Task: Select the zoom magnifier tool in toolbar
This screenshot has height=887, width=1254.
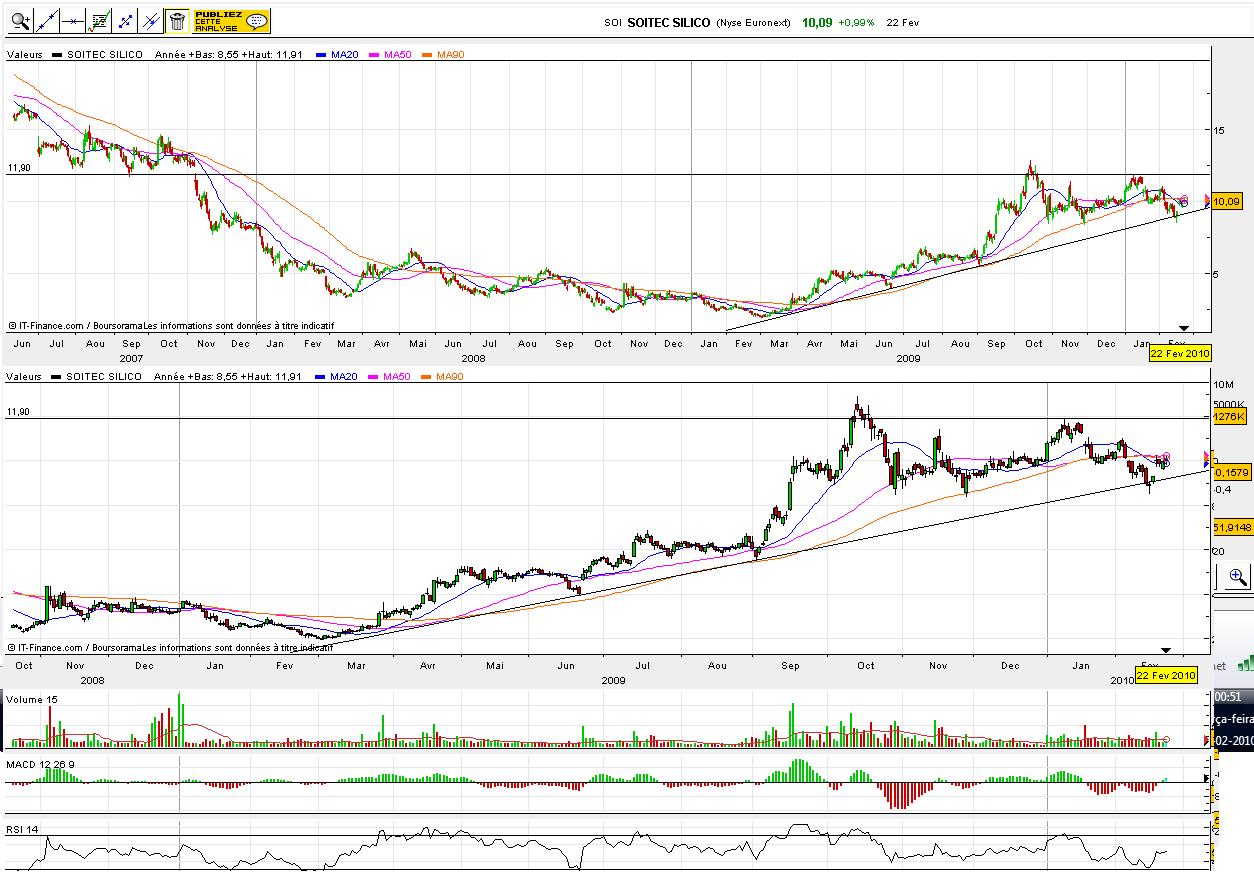Action: coord(20,19)
